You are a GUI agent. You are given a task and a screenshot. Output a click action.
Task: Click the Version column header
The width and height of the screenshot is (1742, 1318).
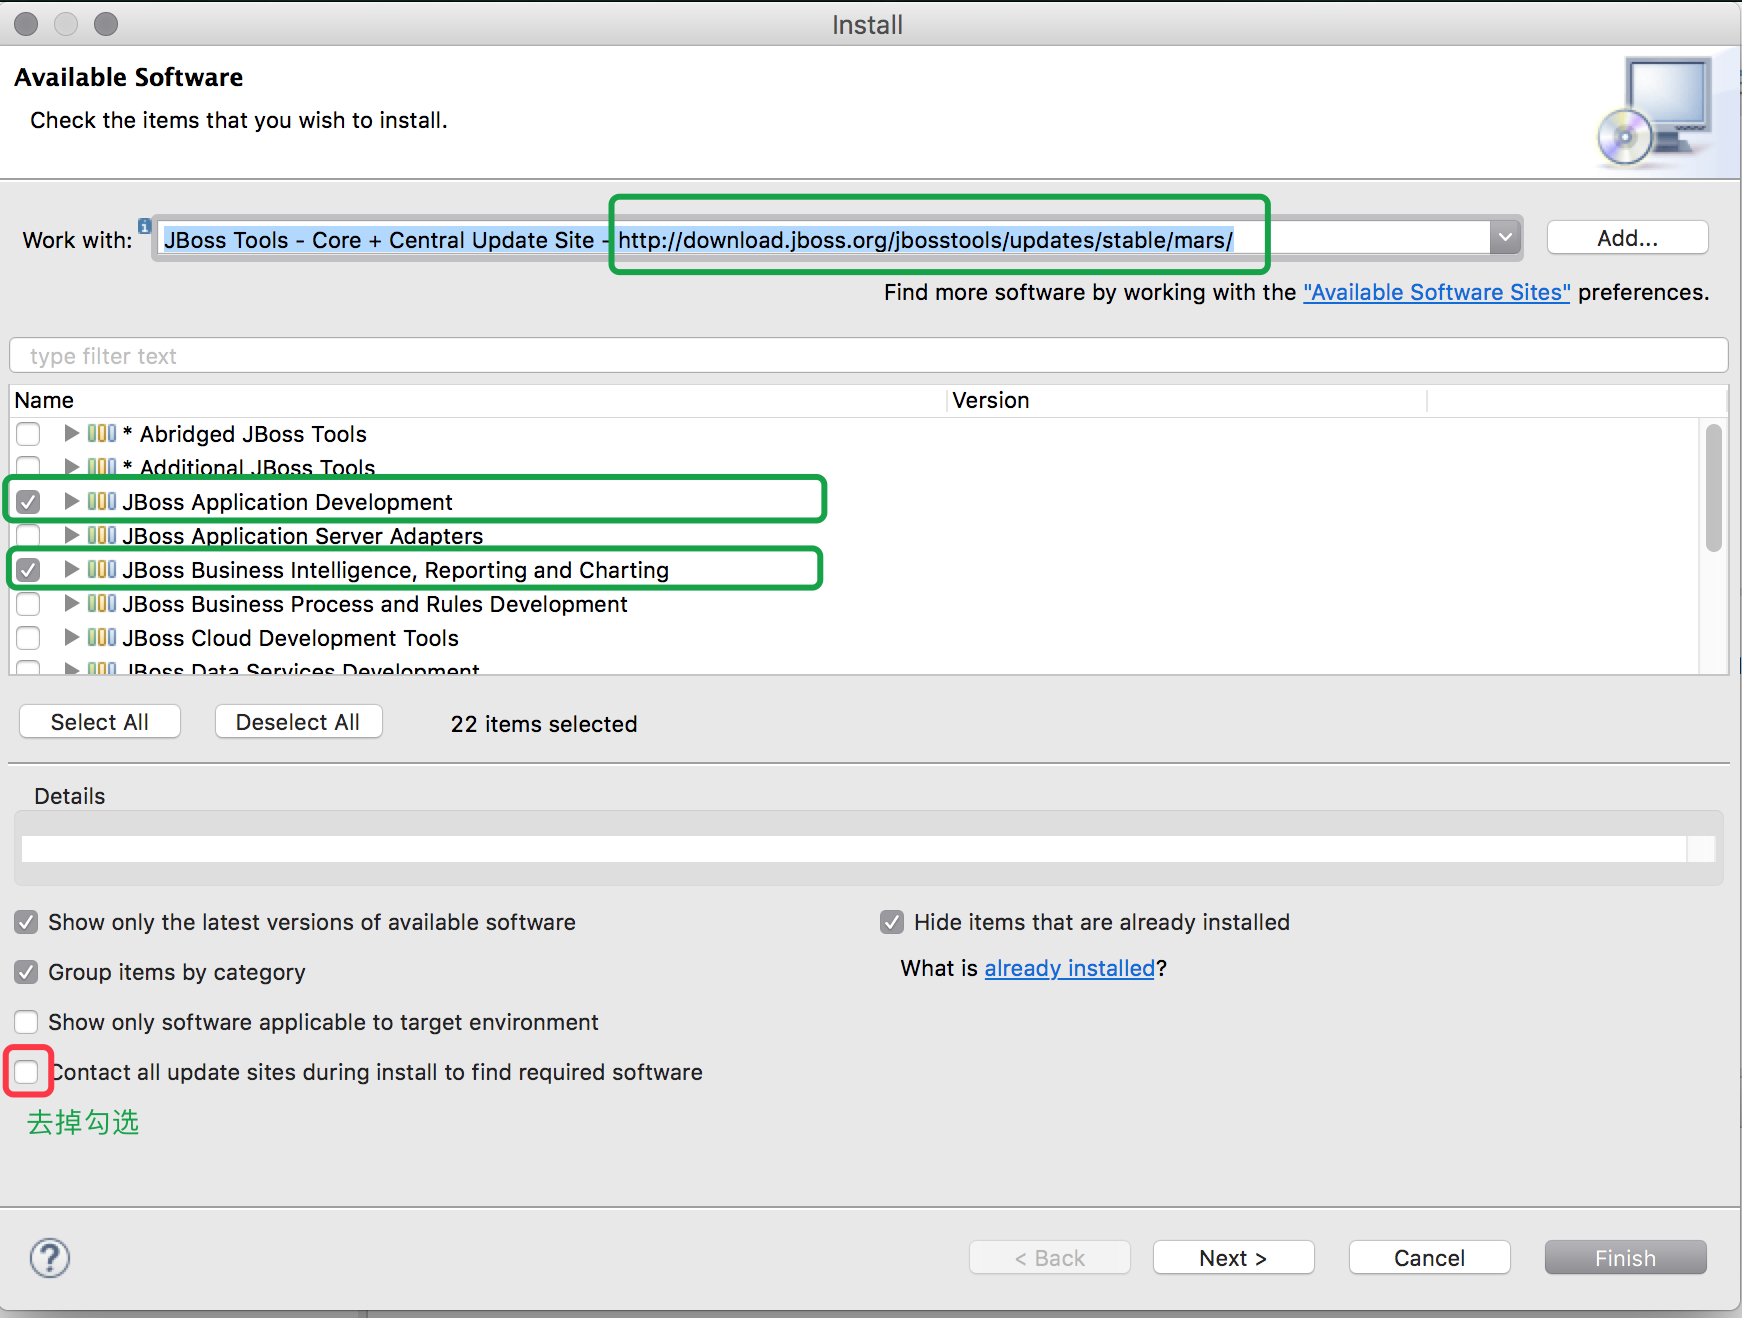click(x=1187, y=400)
